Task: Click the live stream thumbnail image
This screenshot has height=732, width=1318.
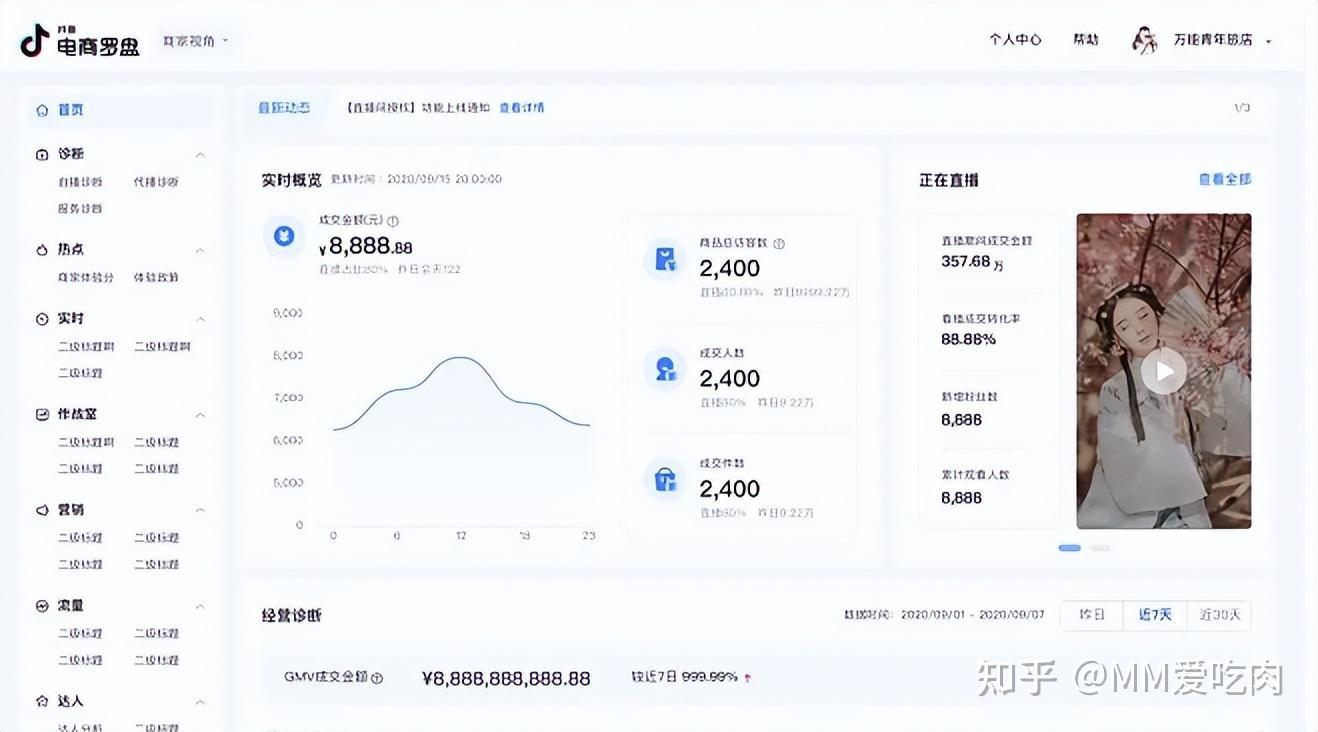Action: (x=1164, y=371)
